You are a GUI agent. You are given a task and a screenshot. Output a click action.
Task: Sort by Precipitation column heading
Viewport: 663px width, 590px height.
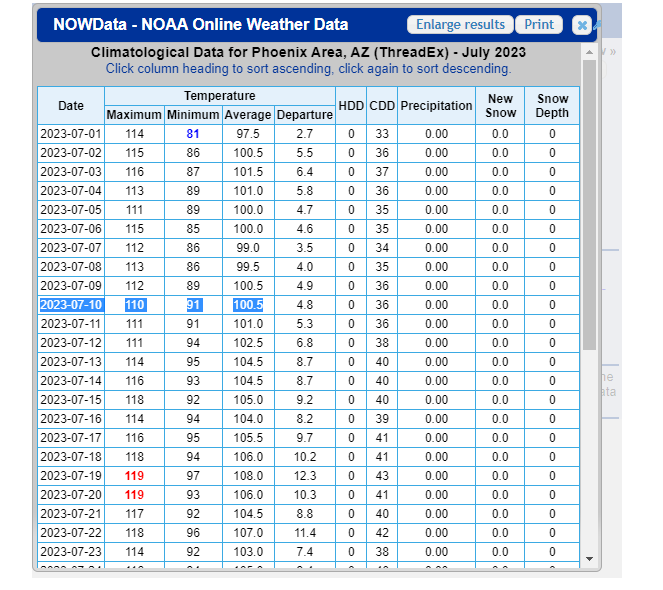pos(436,105)
